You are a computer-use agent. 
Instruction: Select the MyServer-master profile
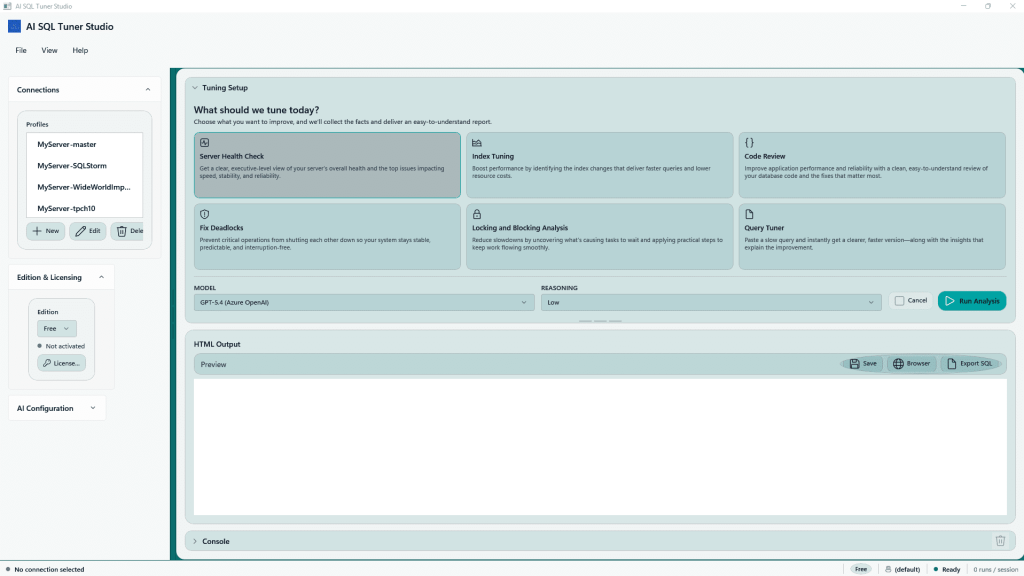point(84,144)
